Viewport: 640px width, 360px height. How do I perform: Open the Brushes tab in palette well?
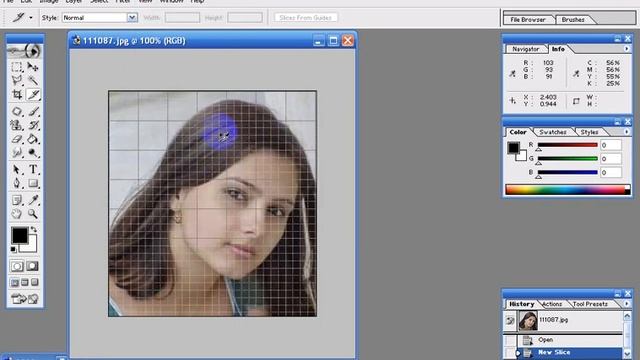(x=573, y=20)
